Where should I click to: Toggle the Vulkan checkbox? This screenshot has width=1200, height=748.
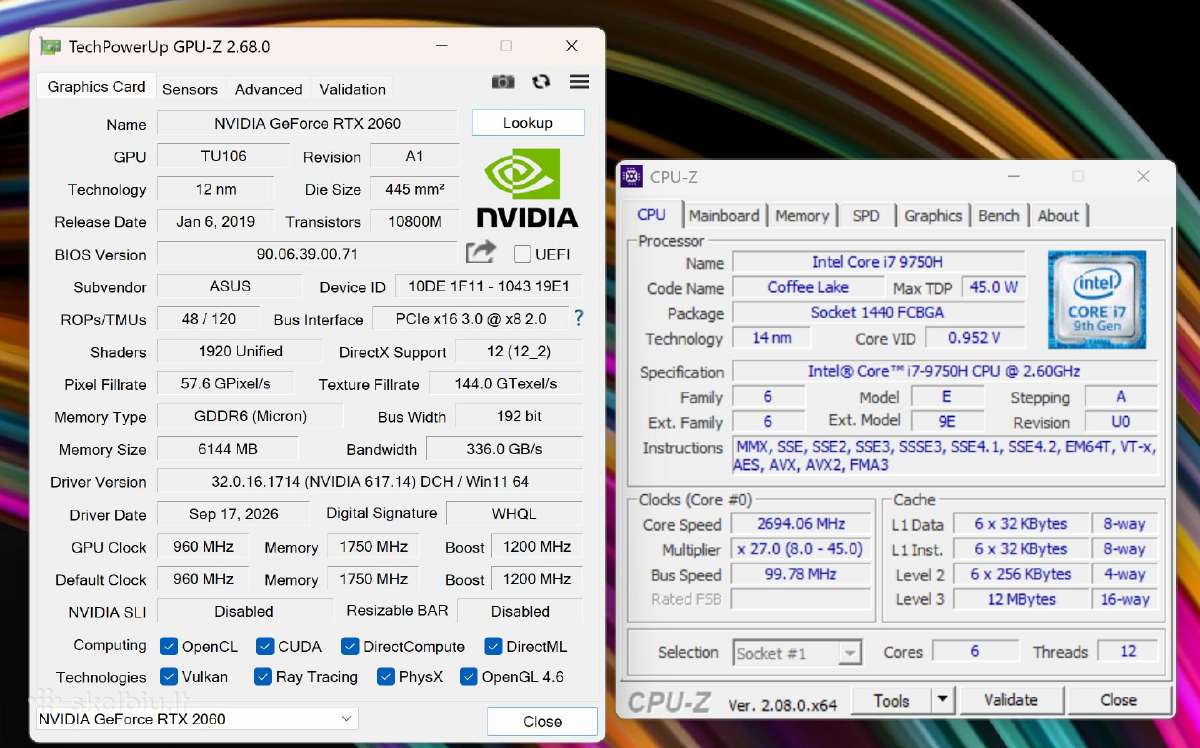point(169,677)
